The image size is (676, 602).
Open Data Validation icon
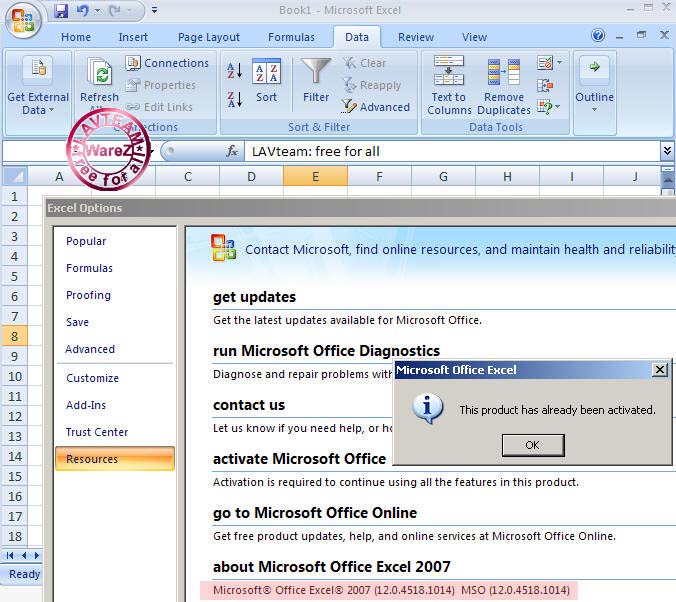(x=545, y=63)
